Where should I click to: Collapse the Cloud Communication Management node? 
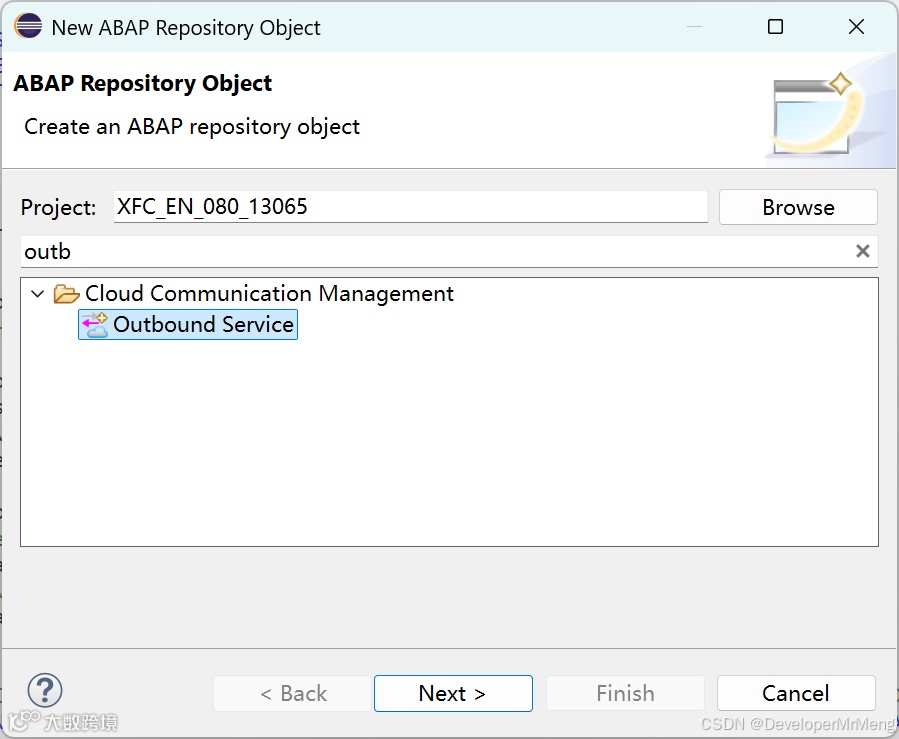[x=38, y=294]
